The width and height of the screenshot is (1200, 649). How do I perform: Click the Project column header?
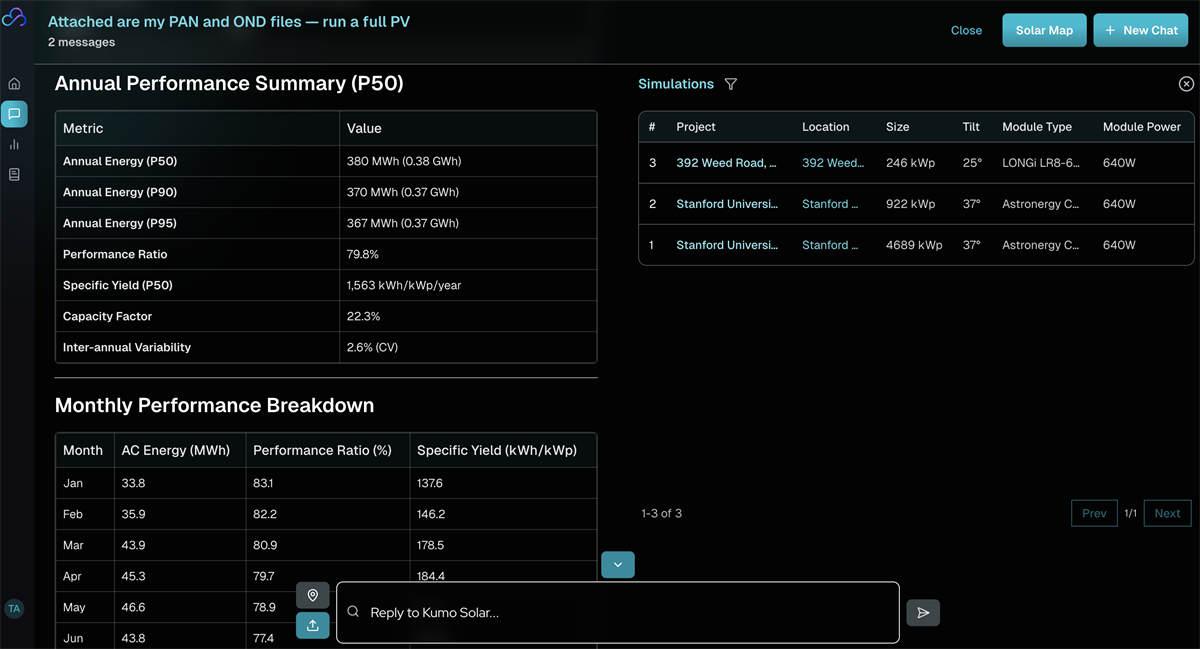696,127
